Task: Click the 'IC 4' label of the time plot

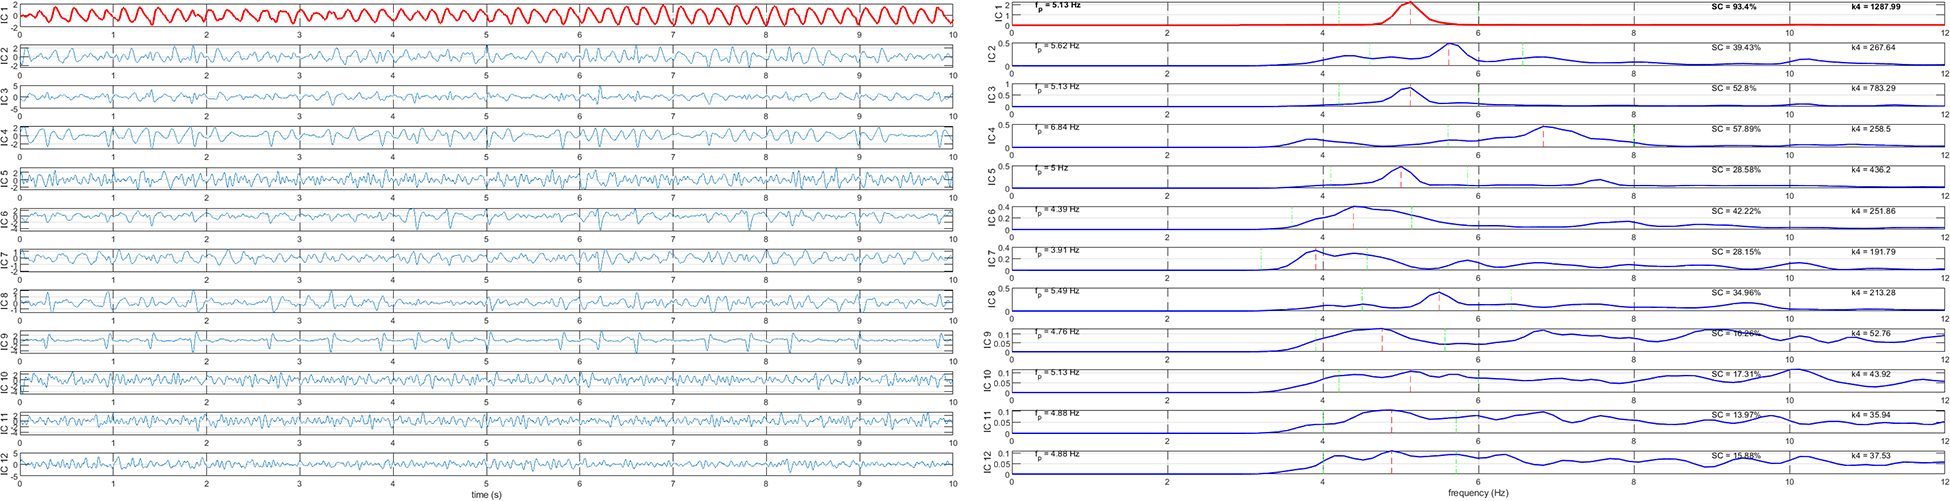Action: (x=5, y=137)
